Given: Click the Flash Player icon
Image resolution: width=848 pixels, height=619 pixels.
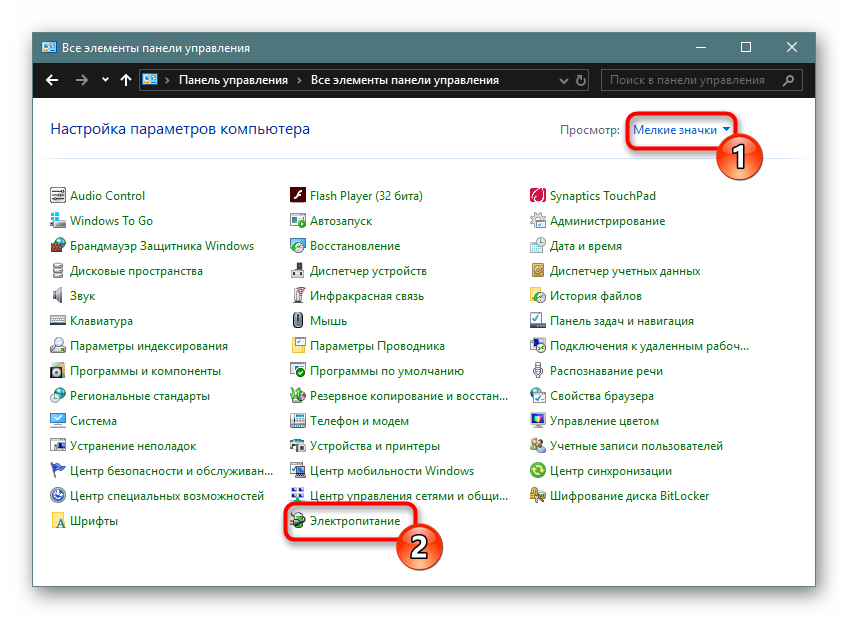Looking at the screenshot, I should click(x=297, y=195).
